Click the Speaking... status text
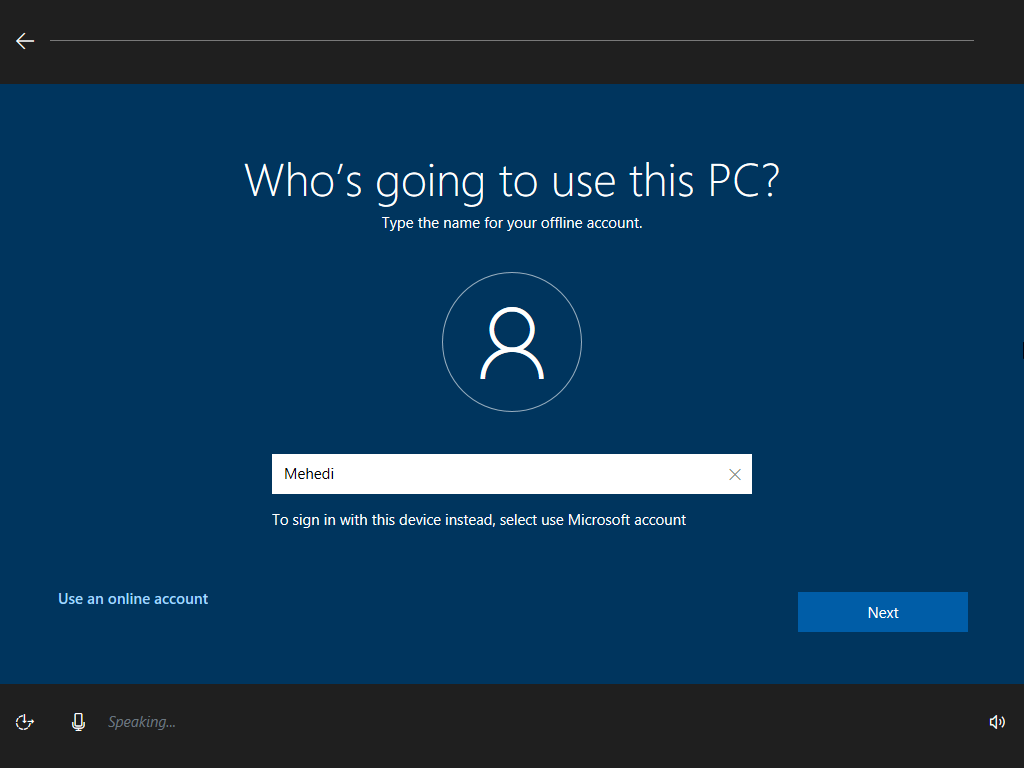 [x=142, y=722]
